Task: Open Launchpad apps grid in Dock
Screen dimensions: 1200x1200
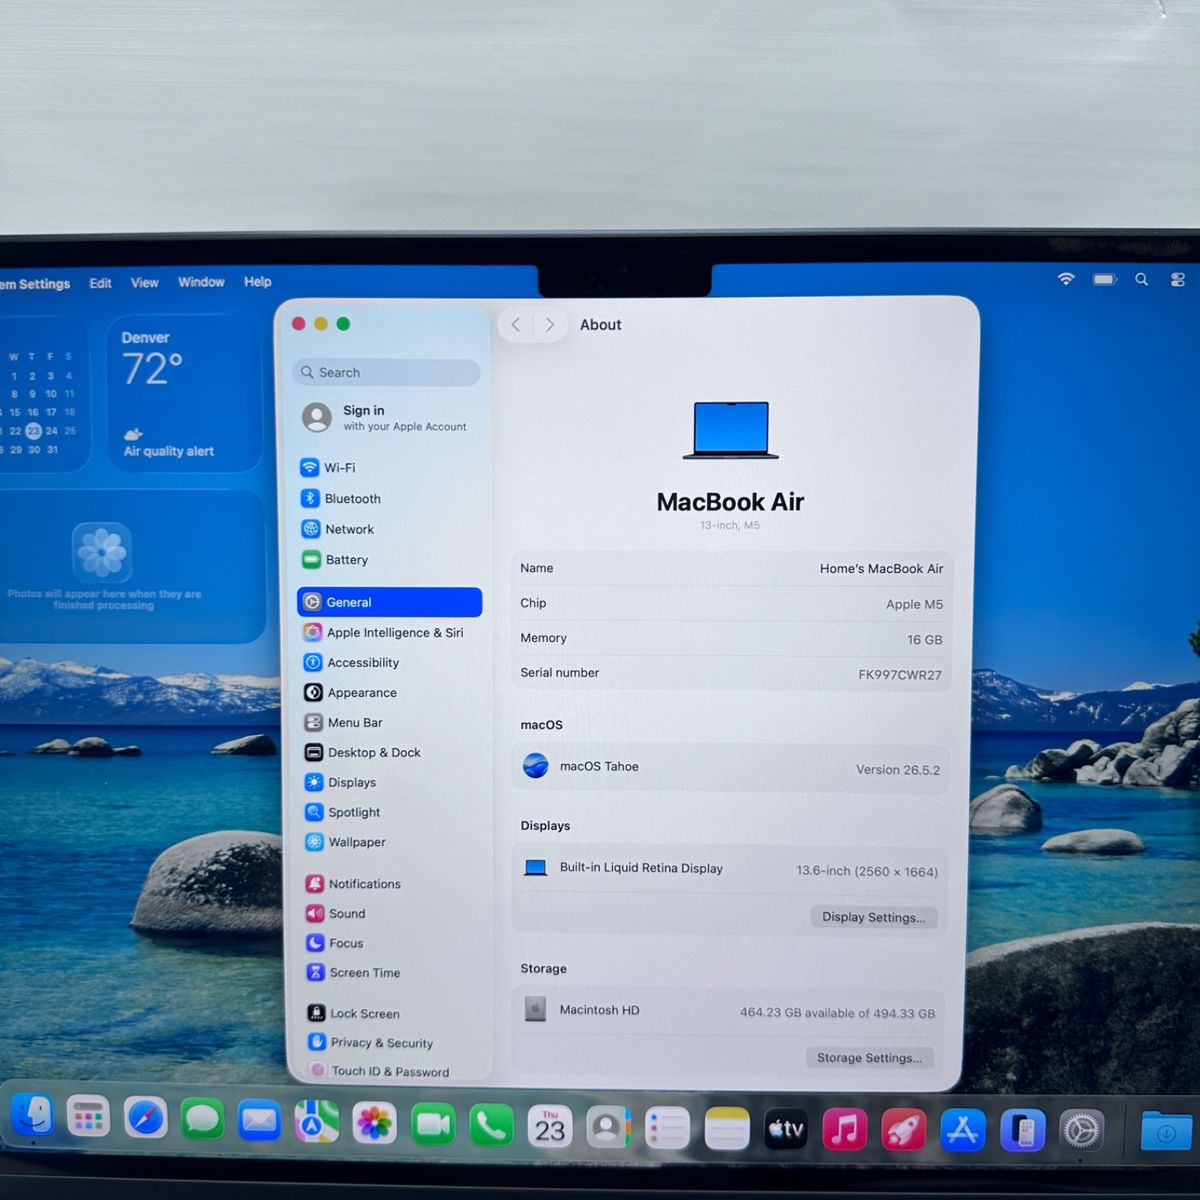Action: (88, 1117)
